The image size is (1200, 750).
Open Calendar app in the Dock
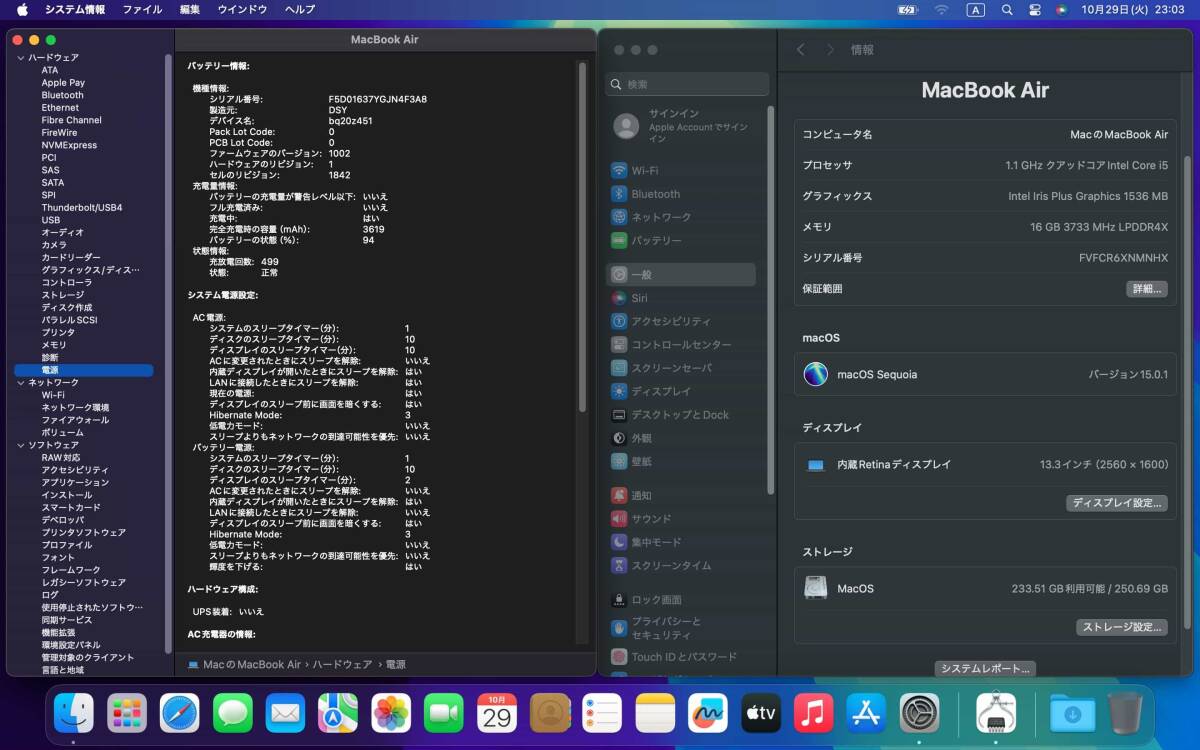click(497, 713)
